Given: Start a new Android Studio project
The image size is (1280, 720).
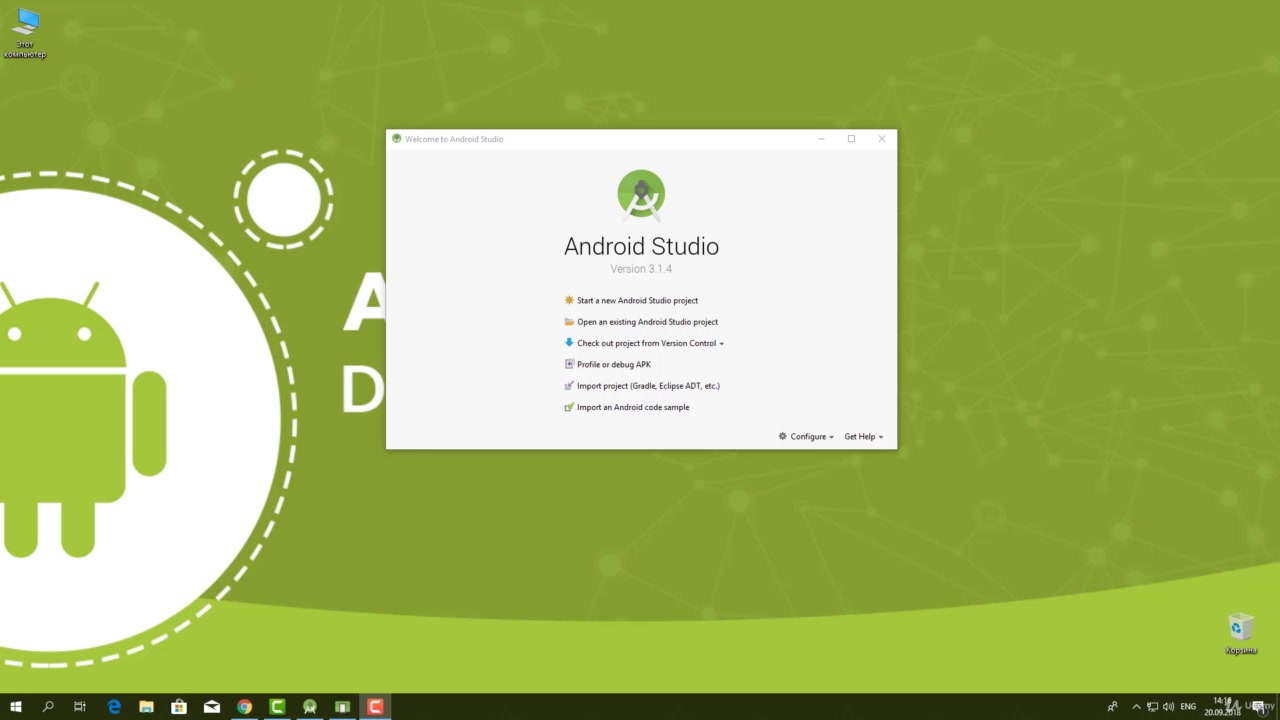Looking at the screenshot, I should [x=631, y=300].
